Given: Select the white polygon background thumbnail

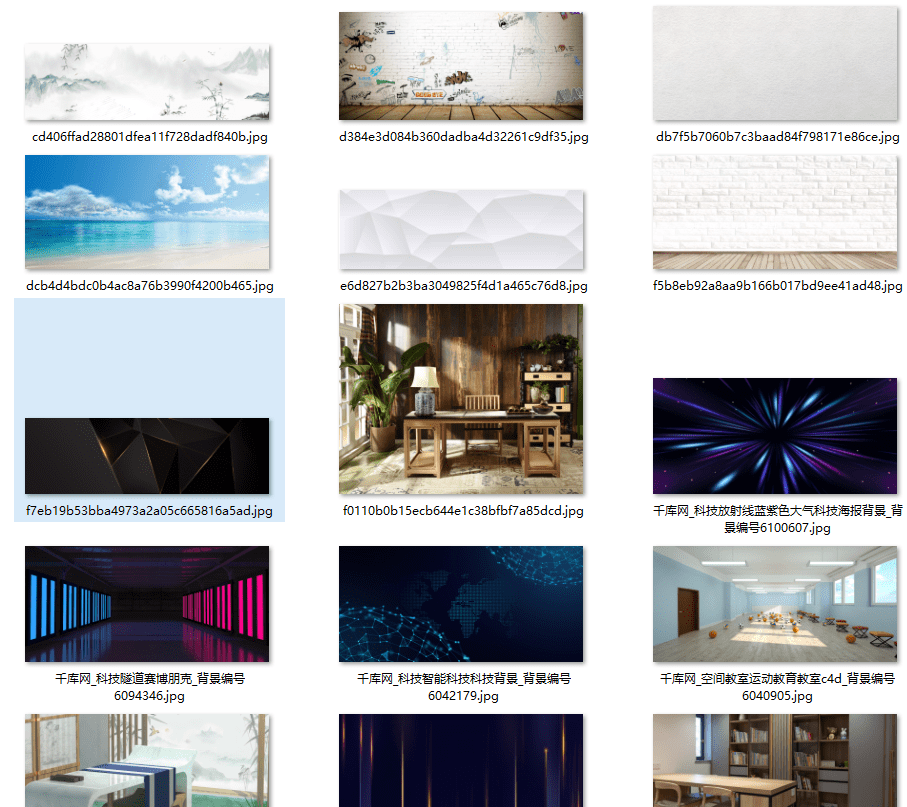Looking at the screenshot, I should pos(461,230).
